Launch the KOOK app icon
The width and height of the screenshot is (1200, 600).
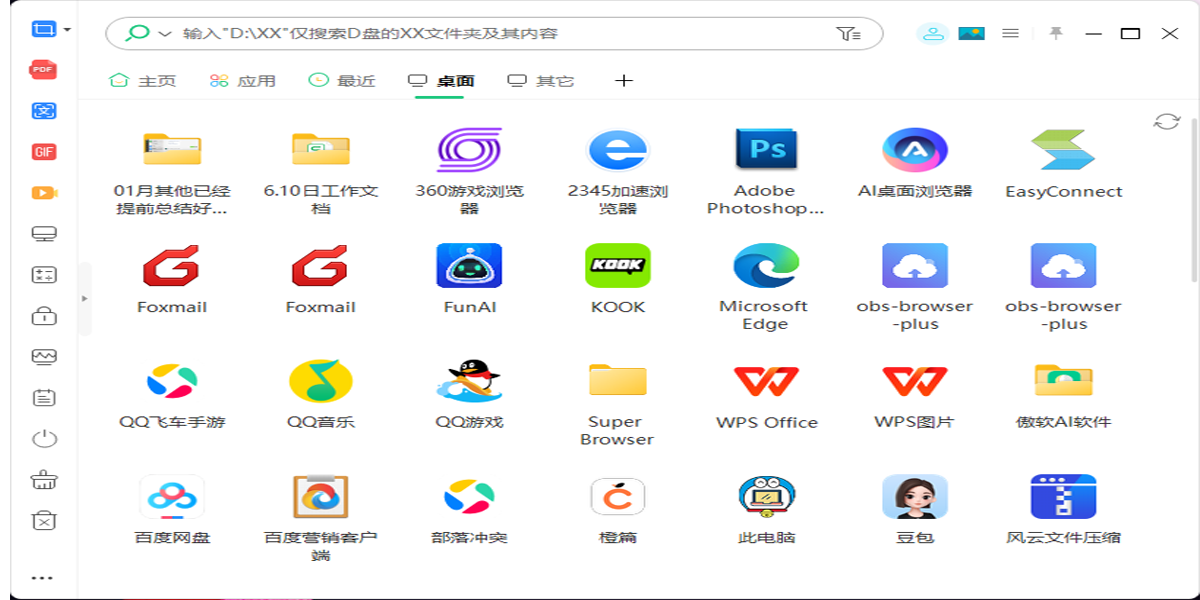click(617, 266)
